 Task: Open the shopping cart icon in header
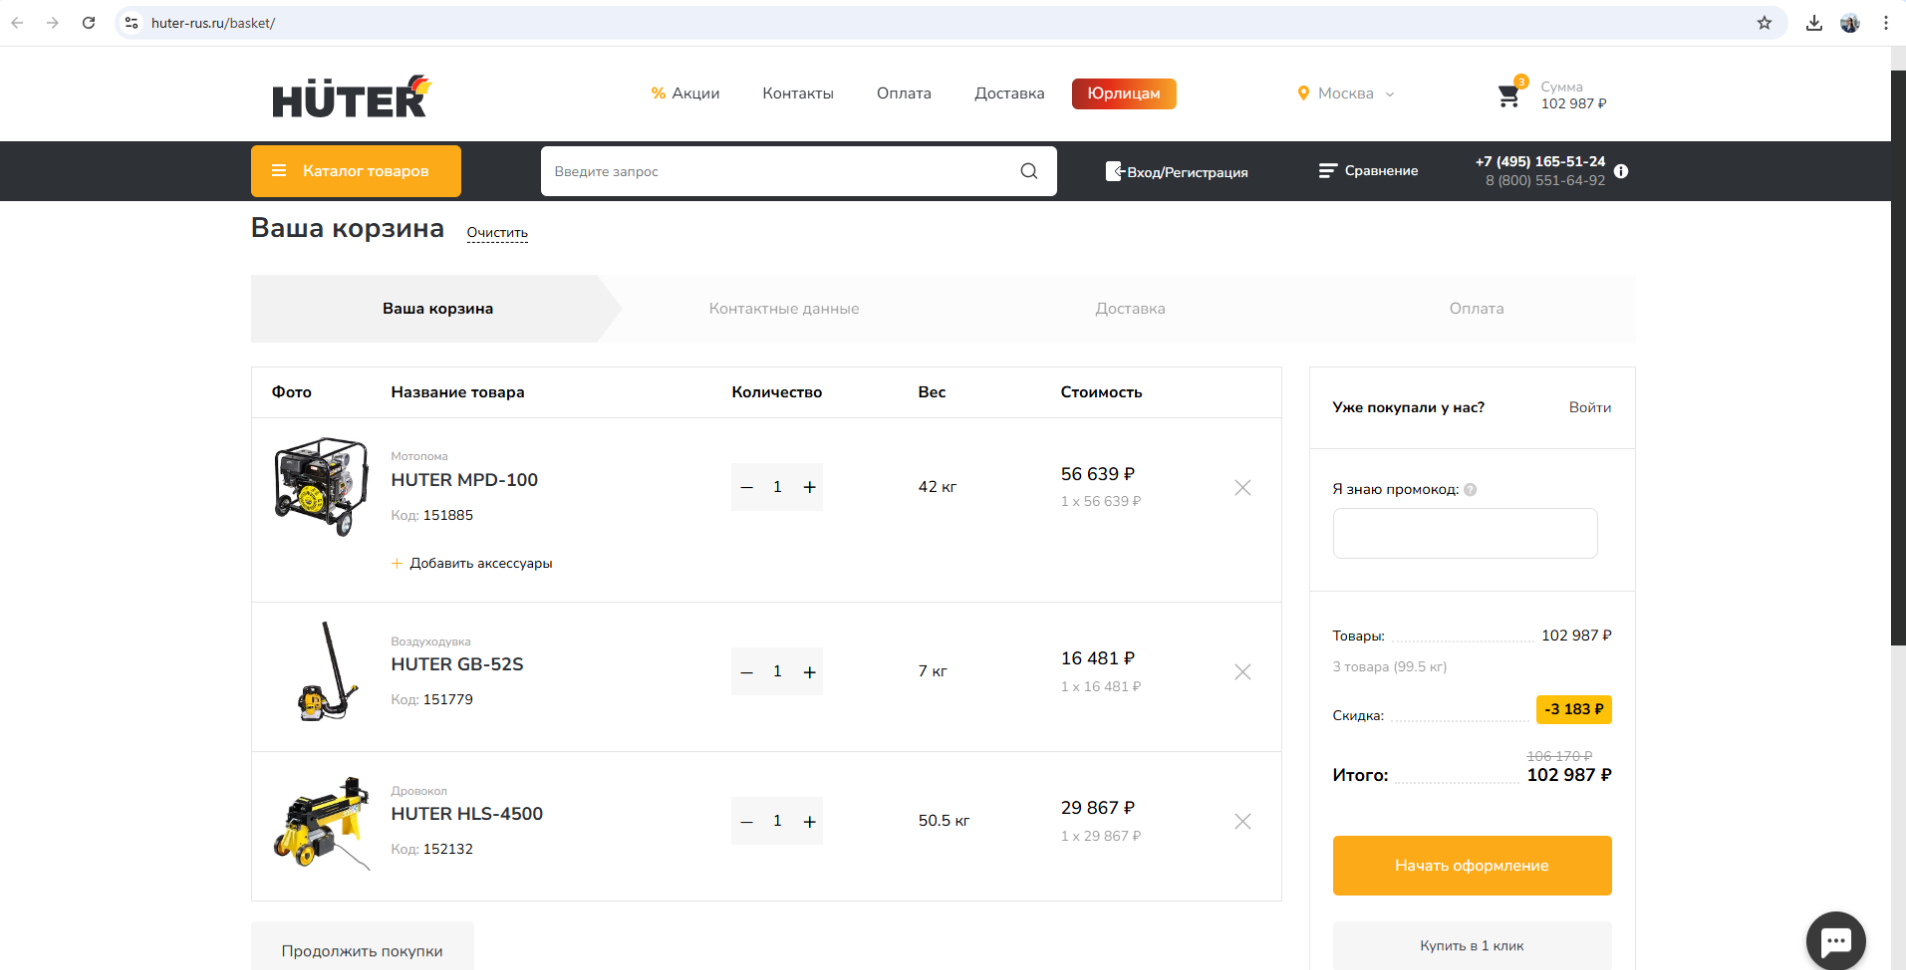point(1509,95)
